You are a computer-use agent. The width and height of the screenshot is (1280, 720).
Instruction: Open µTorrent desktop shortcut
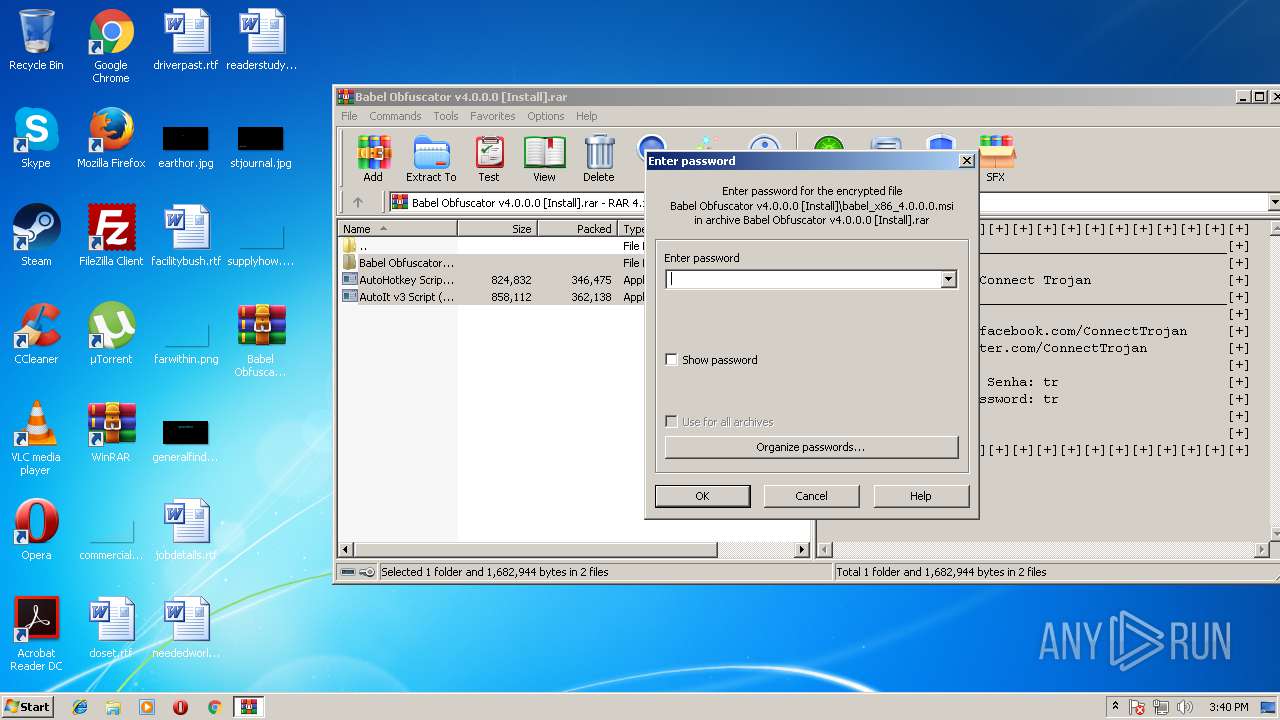click(x=111, y=334)
